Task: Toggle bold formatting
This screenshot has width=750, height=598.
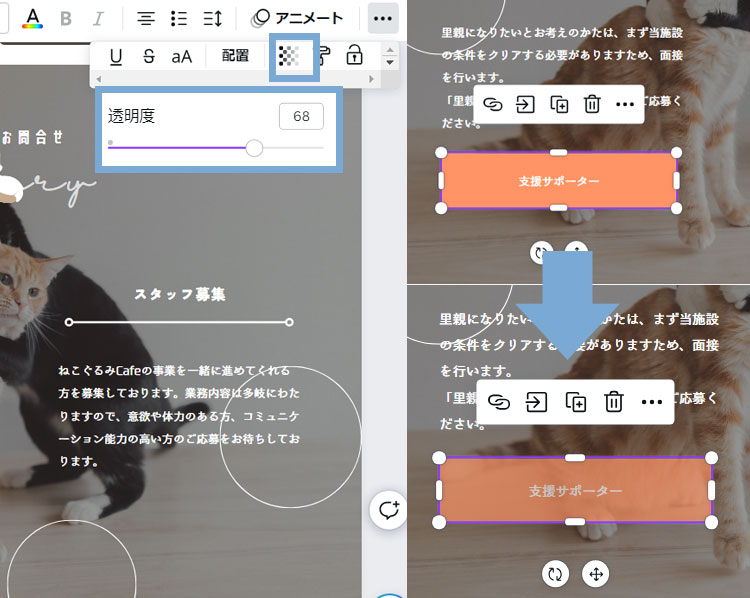Action: click(x=66, y=19)
